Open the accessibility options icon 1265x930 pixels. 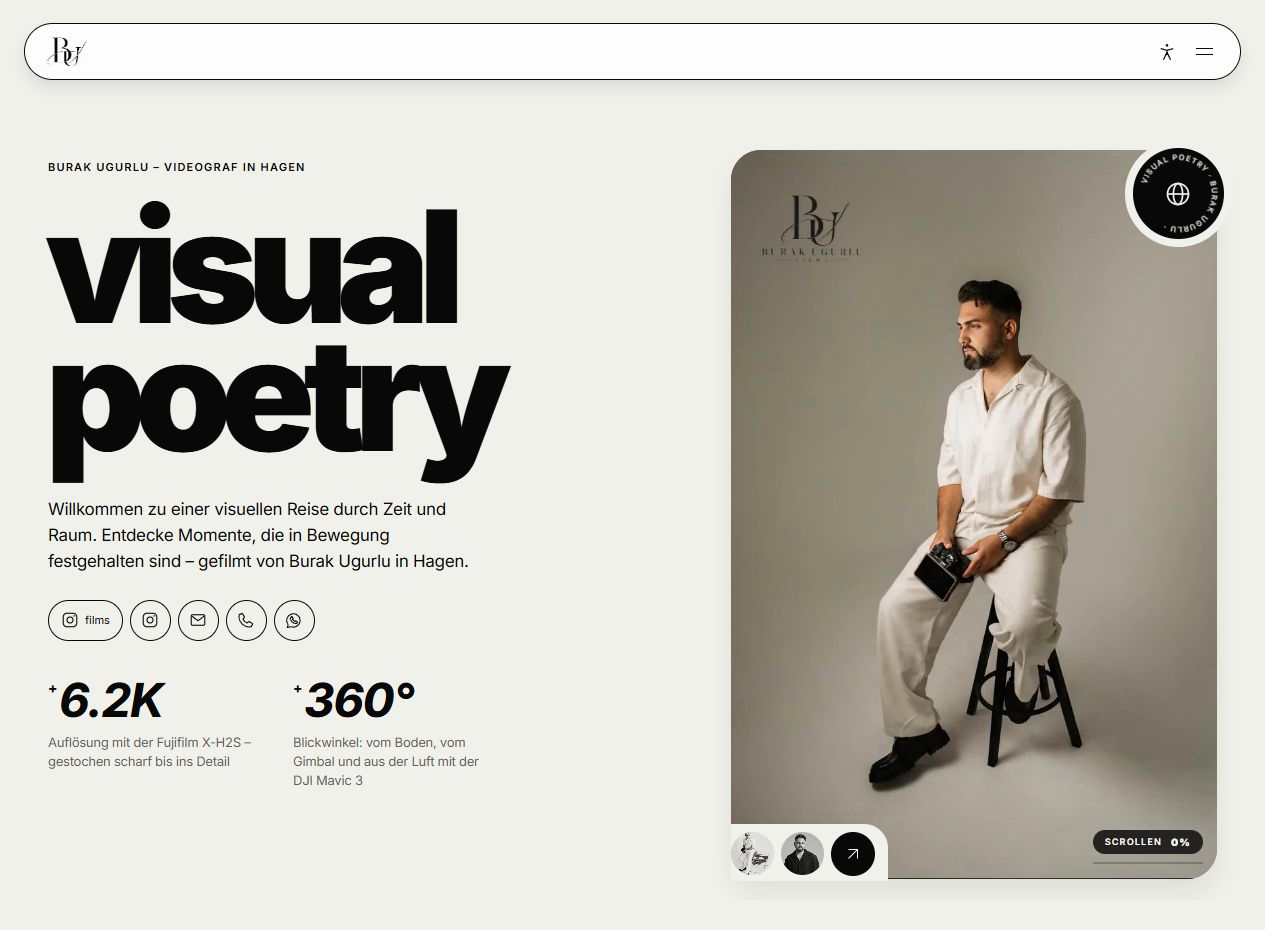coord(1166,52)
